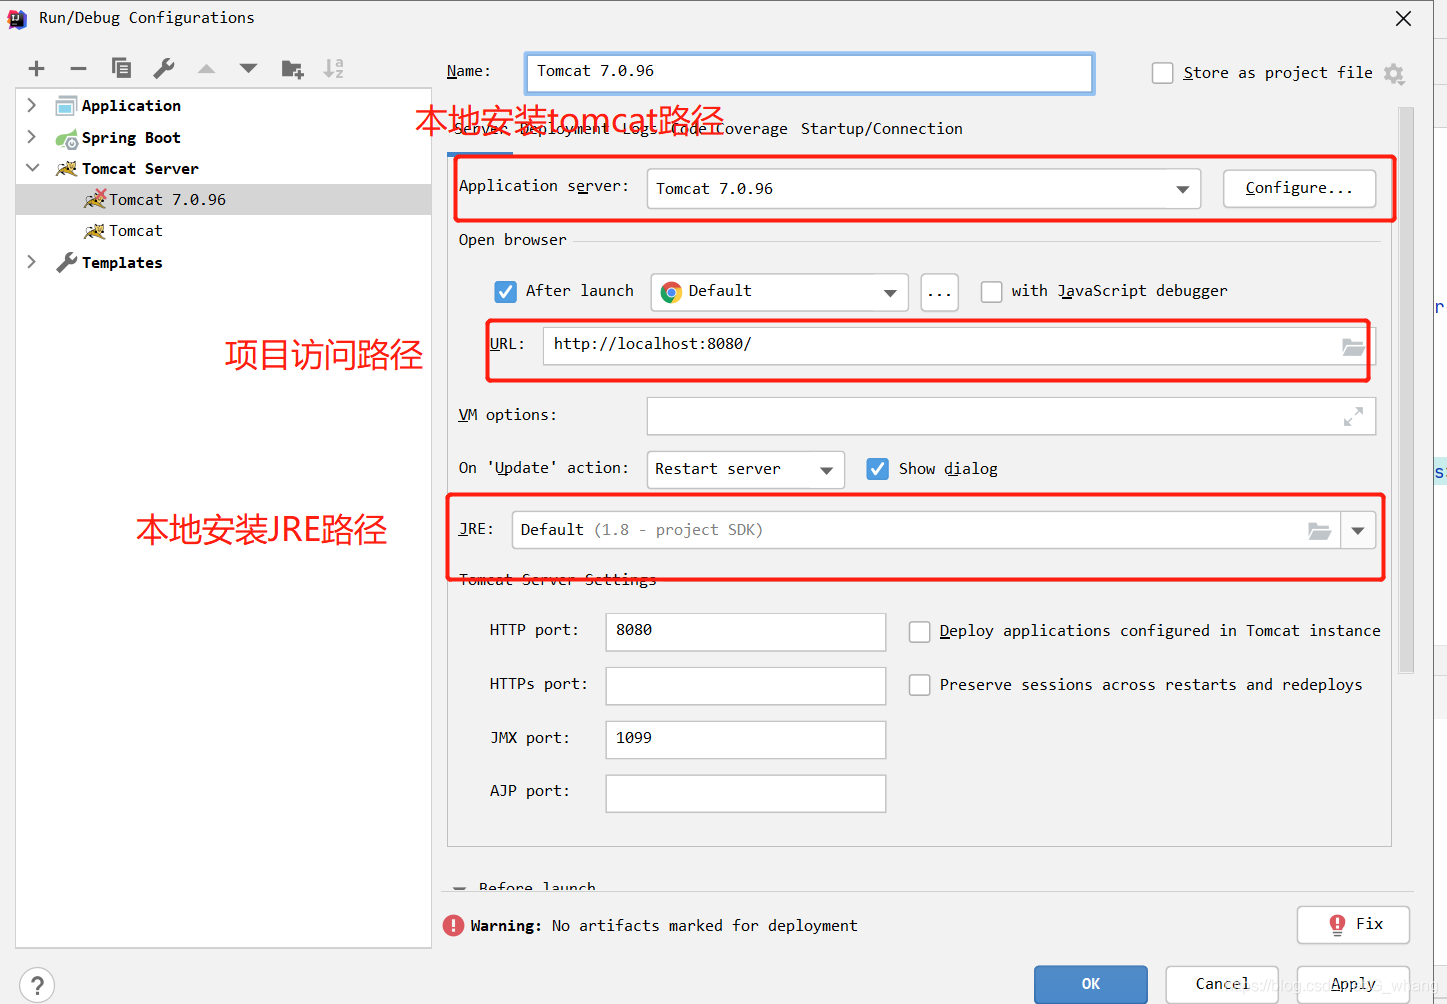Viewport: 1447px width, 1004px height.
Task: Collapse the Tomcat Server tree node
Action: [32, 168]
